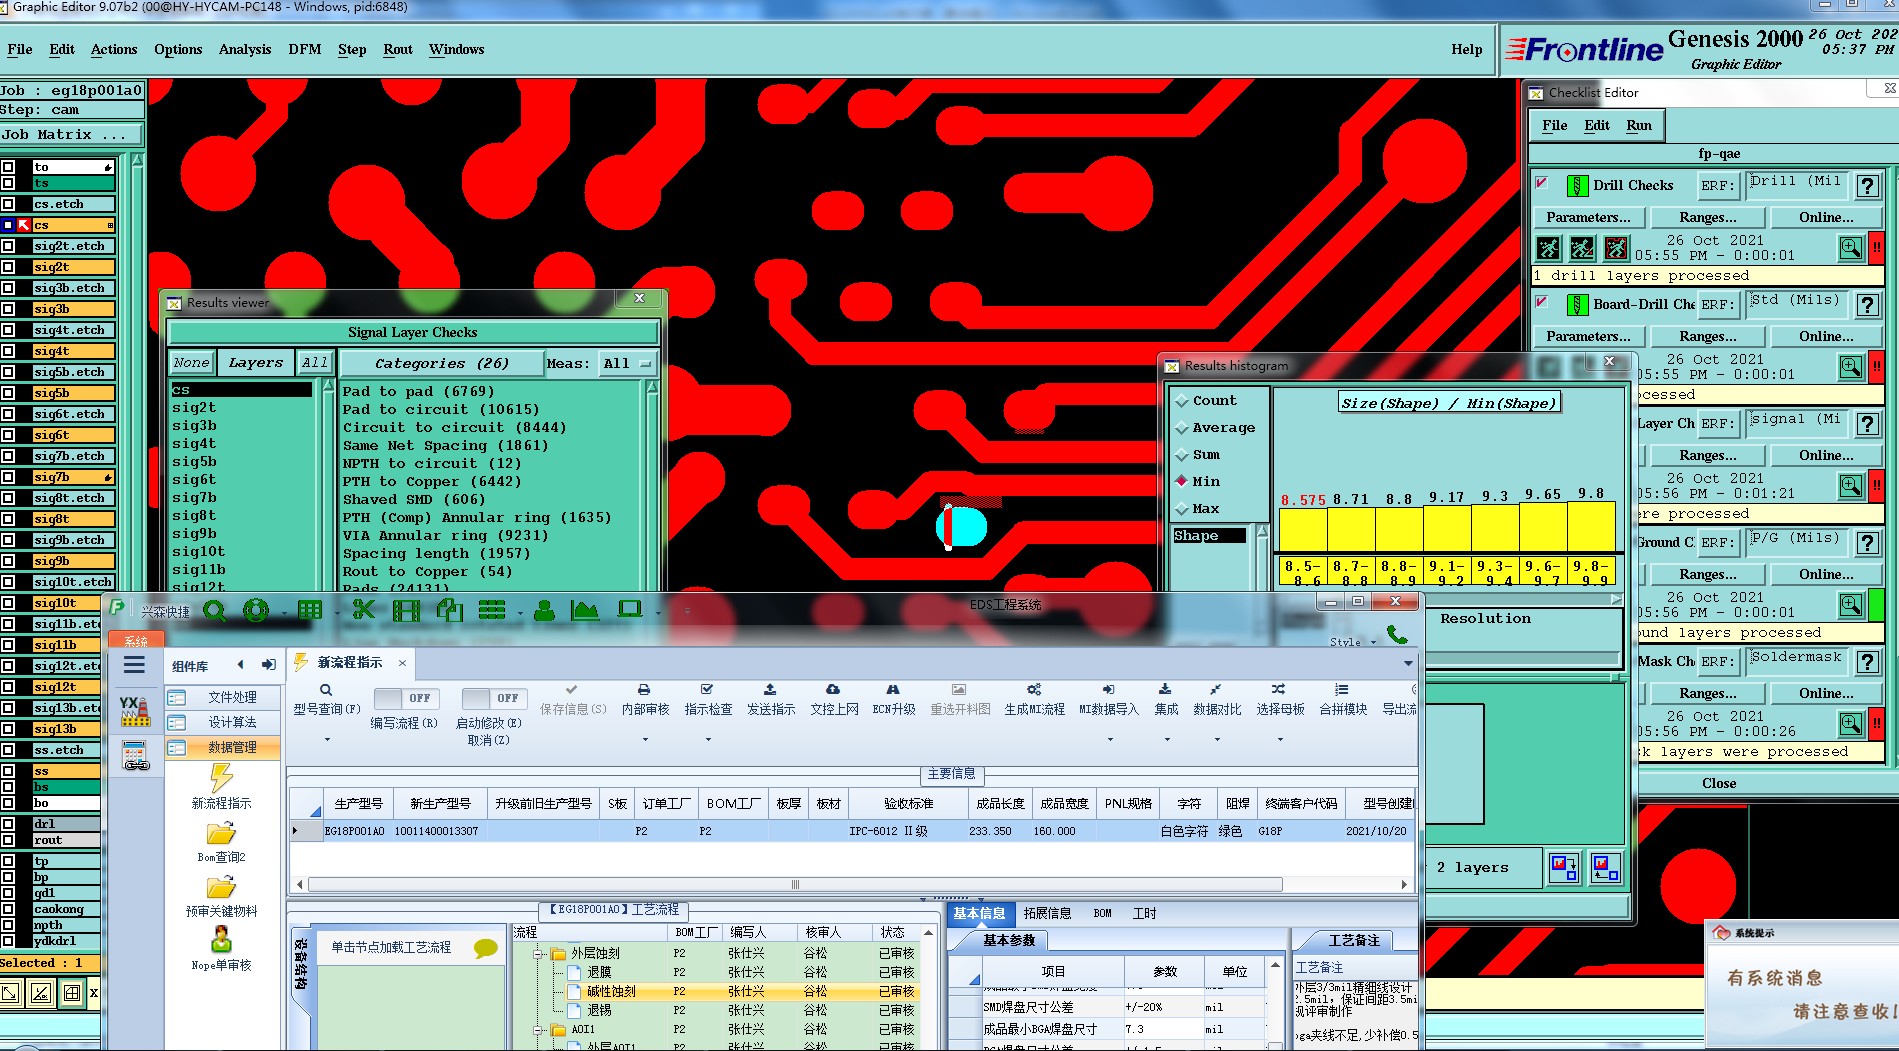
Task: Click the user person icon in EDS toolbar
Action: click(544, 610)
